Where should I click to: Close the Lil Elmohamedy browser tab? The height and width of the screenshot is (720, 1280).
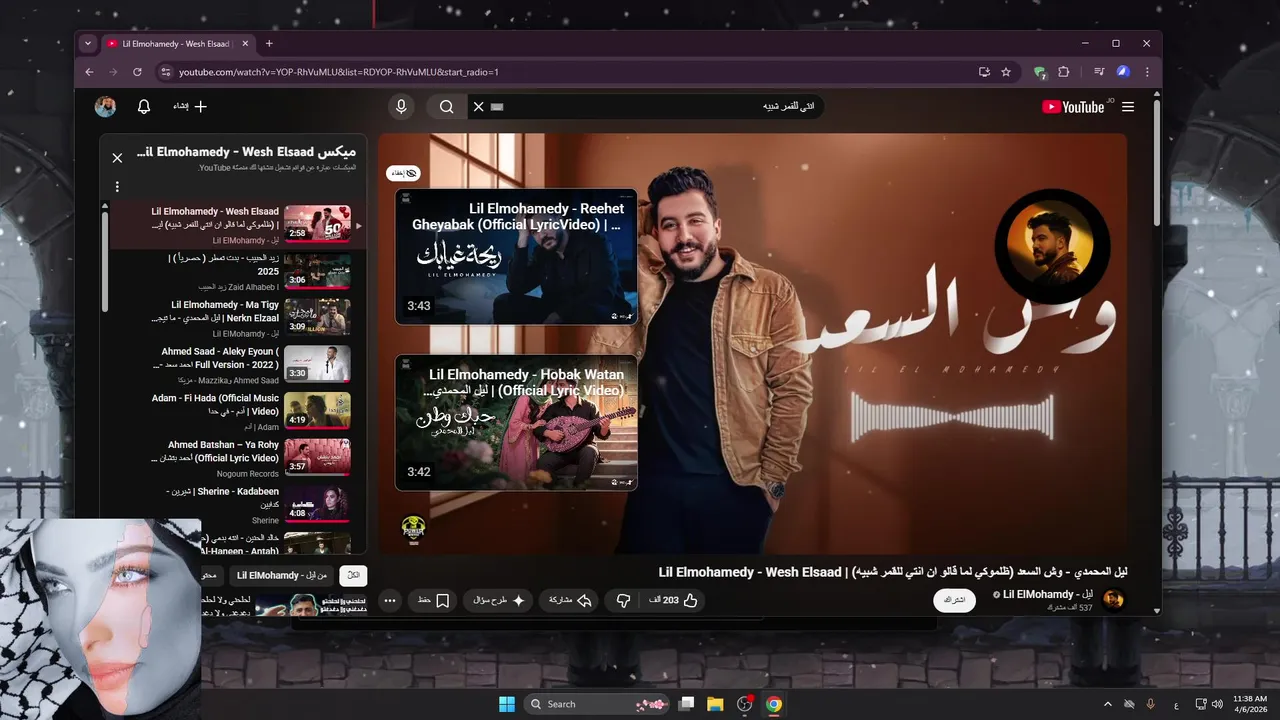244,44
